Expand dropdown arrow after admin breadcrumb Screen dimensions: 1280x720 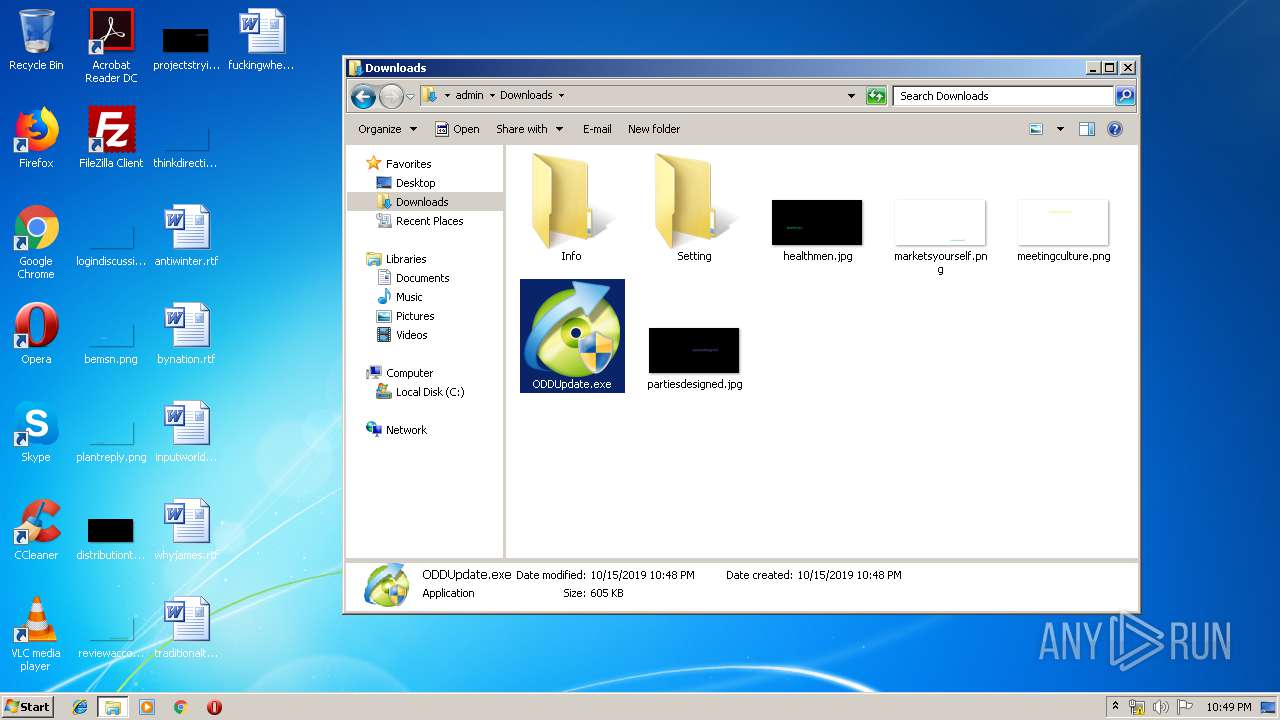(x=492, y=96)
